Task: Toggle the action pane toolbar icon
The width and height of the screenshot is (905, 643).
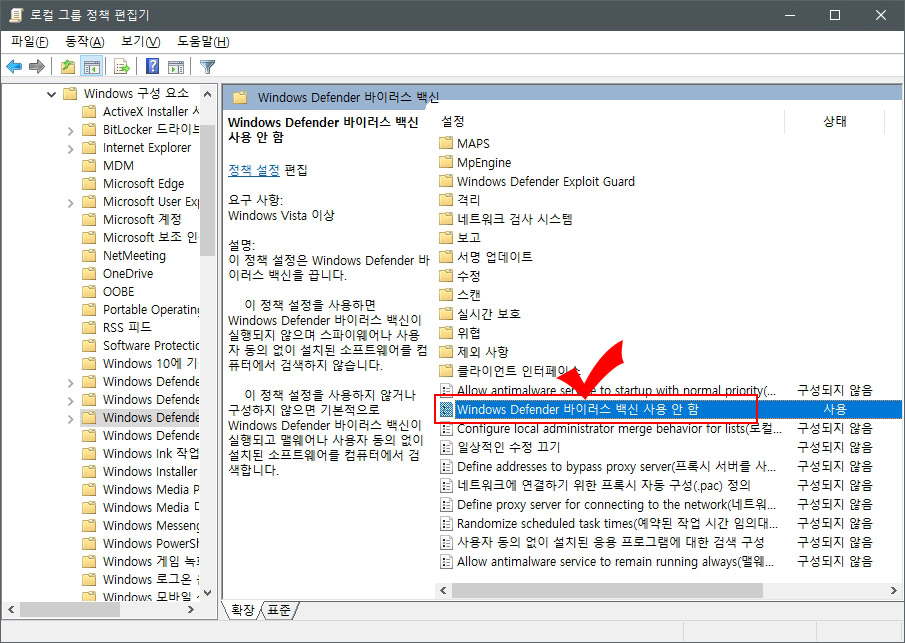Action: 176,67
